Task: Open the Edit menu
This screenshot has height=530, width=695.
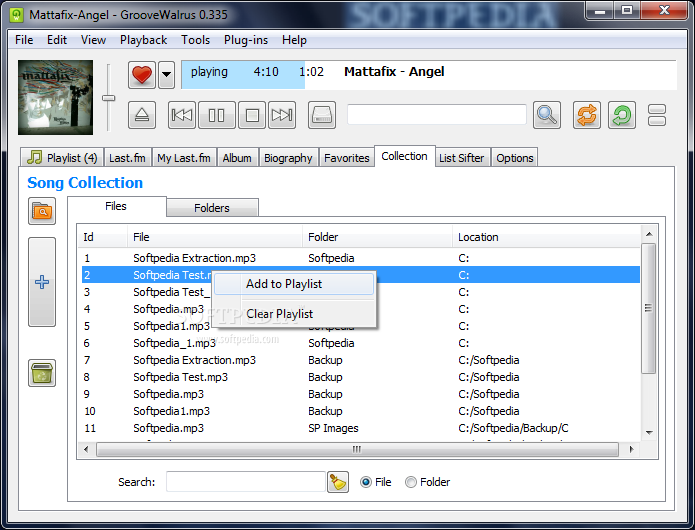Action: tap(57, 40)
